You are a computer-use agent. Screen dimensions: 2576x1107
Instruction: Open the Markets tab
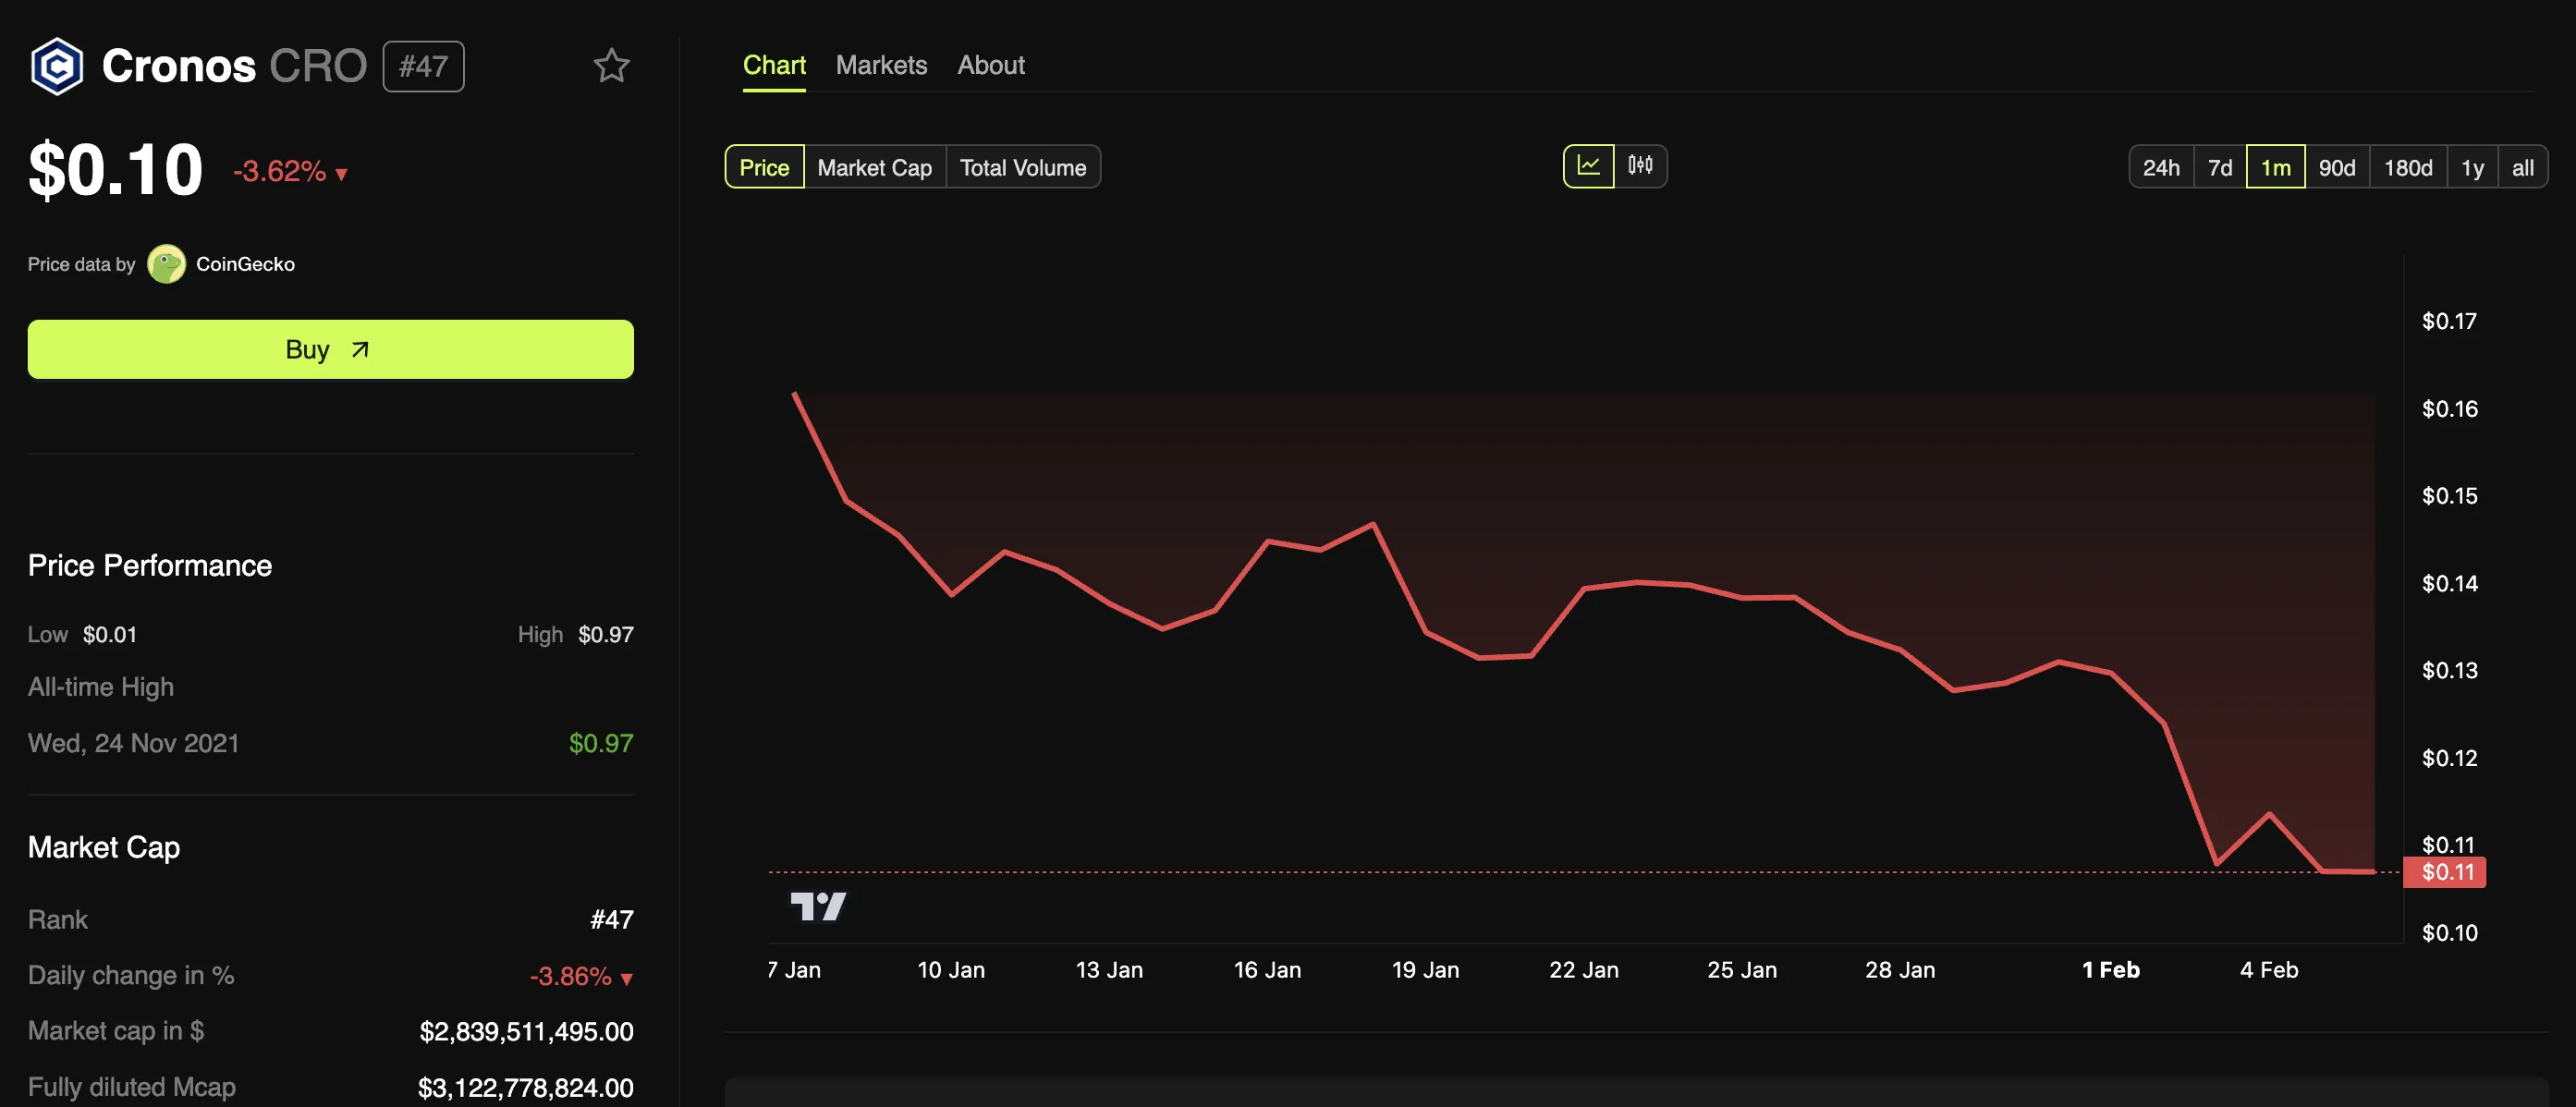pyautogui.click(x=881, y=63)
